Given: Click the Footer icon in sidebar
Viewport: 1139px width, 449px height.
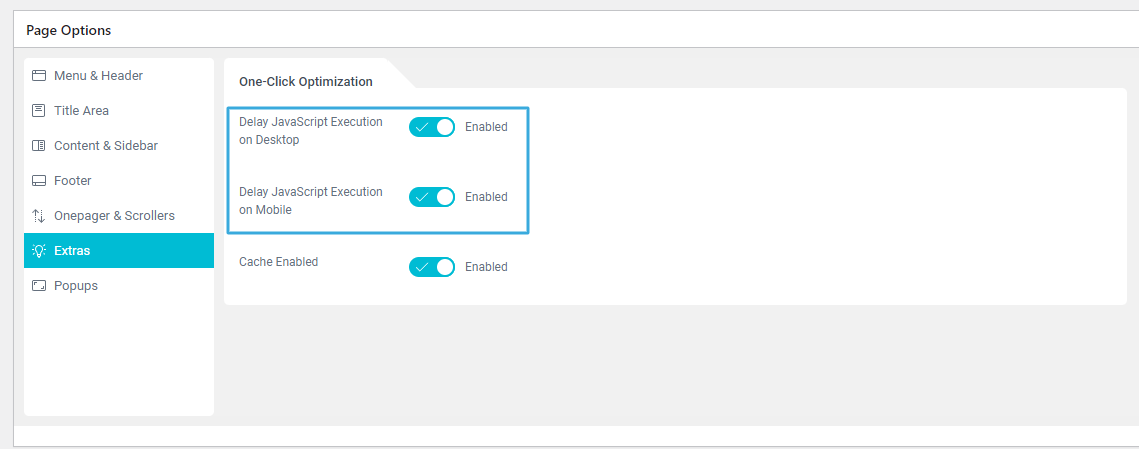Looking at the screenshot, I should point(39,181).
